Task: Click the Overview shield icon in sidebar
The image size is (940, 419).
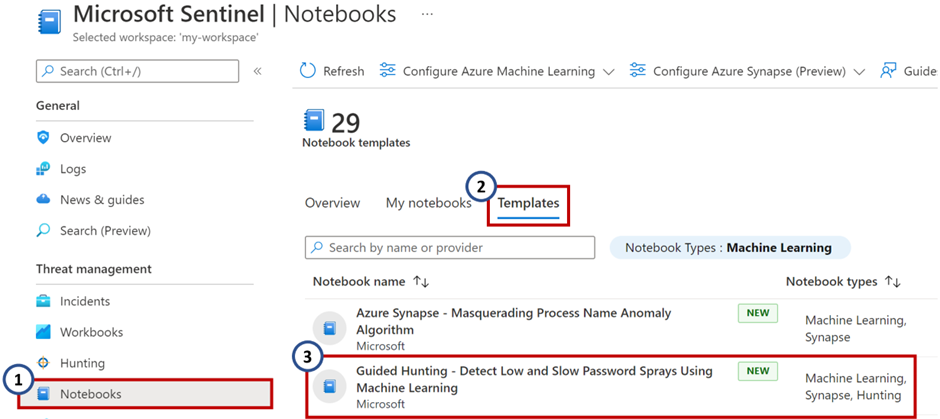Action: point(43,138)
